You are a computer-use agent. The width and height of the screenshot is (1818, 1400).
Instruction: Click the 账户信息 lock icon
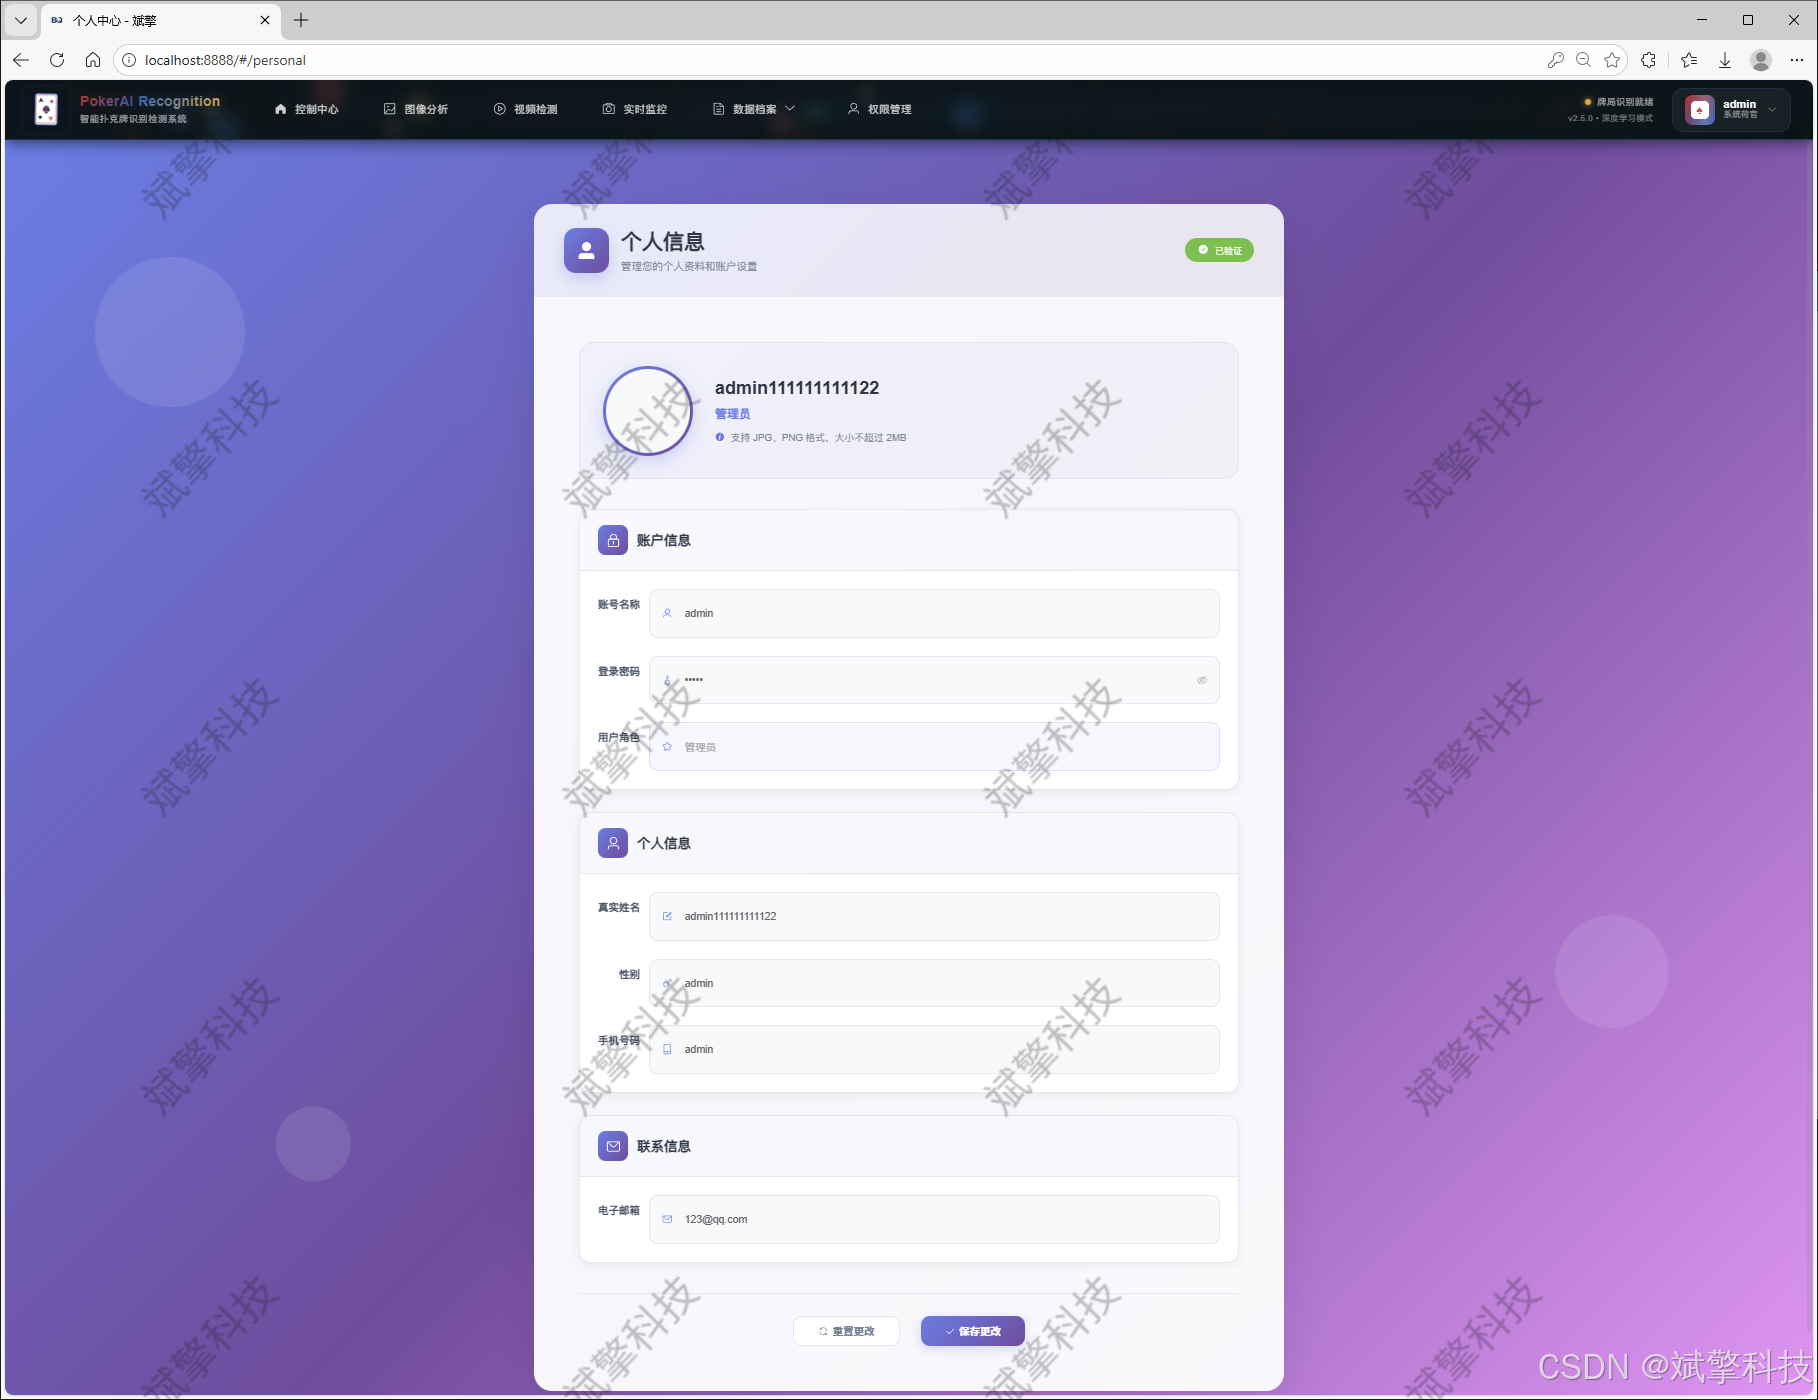click(x=613, y=540)
